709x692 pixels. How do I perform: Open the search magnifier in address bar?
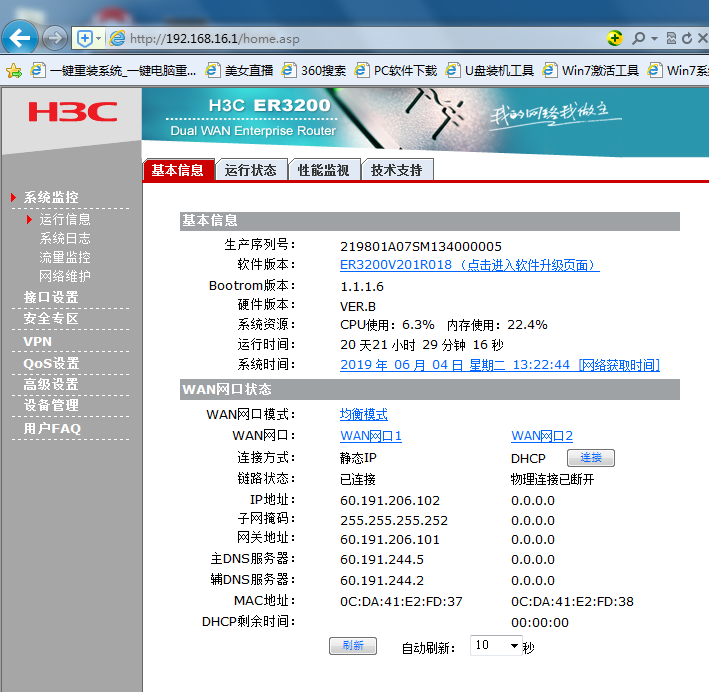(x=638, y=38)
